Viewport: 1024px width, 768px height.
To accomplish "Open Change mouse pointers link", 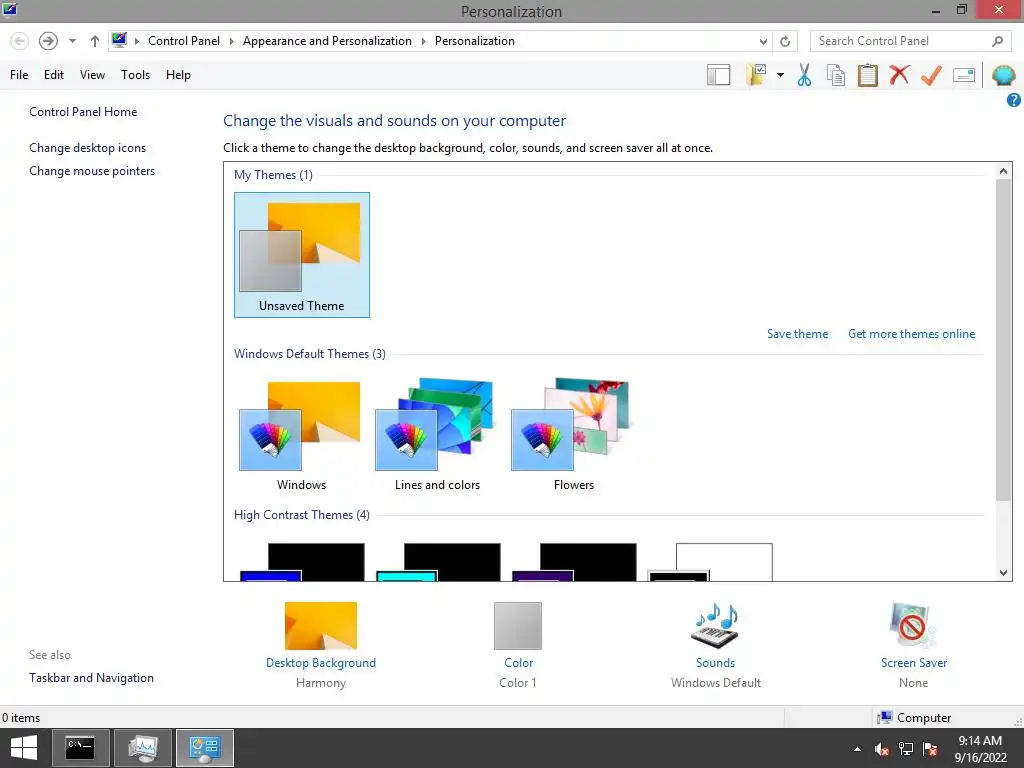I will click(92, 170).
